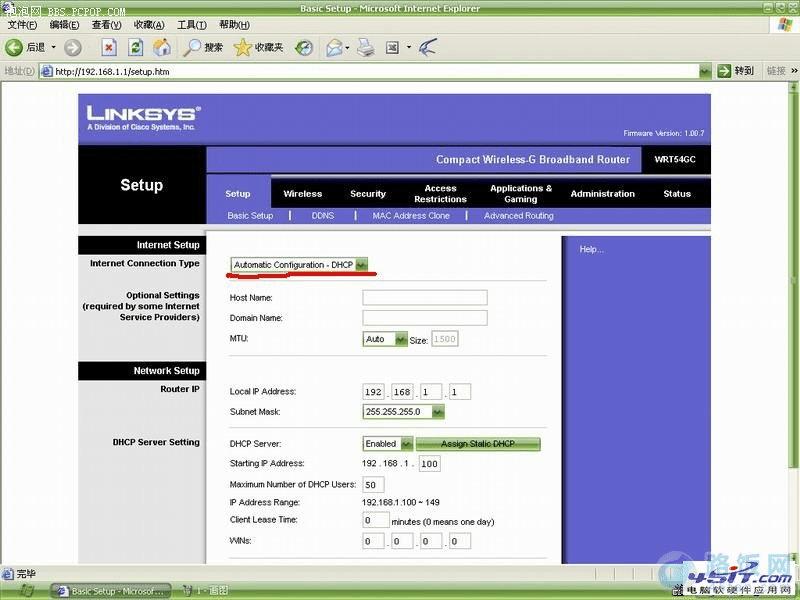The image size is (800, 600).
Task: Switch to the Security tab
Action: 368,194
